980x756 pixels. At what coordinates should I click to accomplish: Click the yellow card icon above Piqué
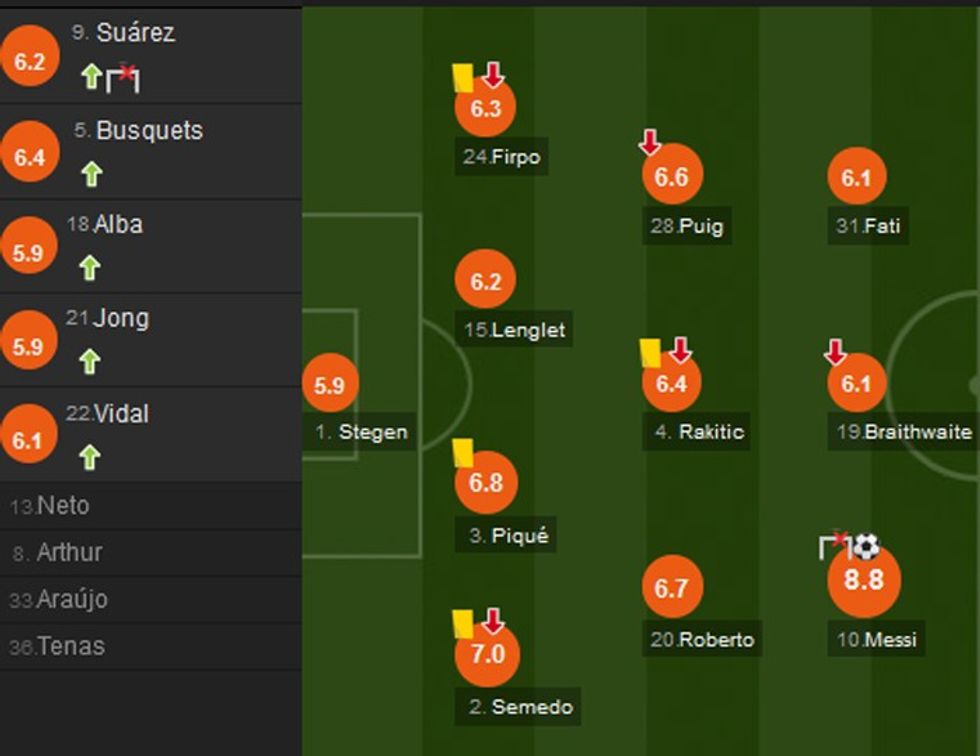(462, 452)
